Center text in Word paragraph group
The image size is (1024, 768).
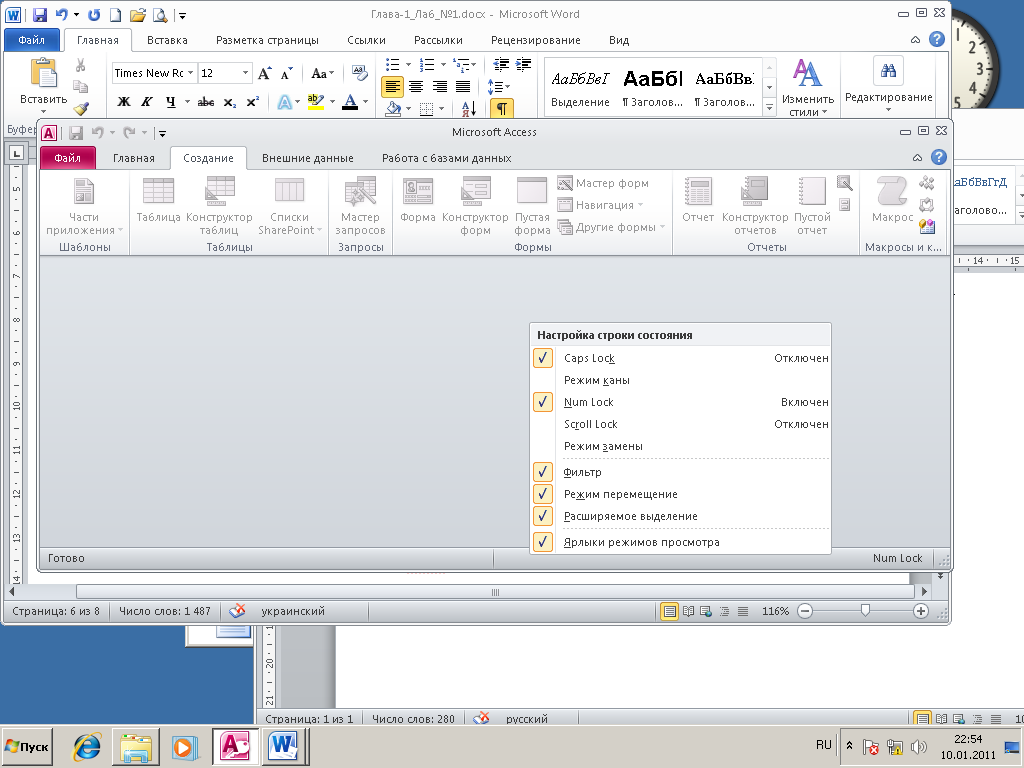pyautogui.click(x=416, y=86)
